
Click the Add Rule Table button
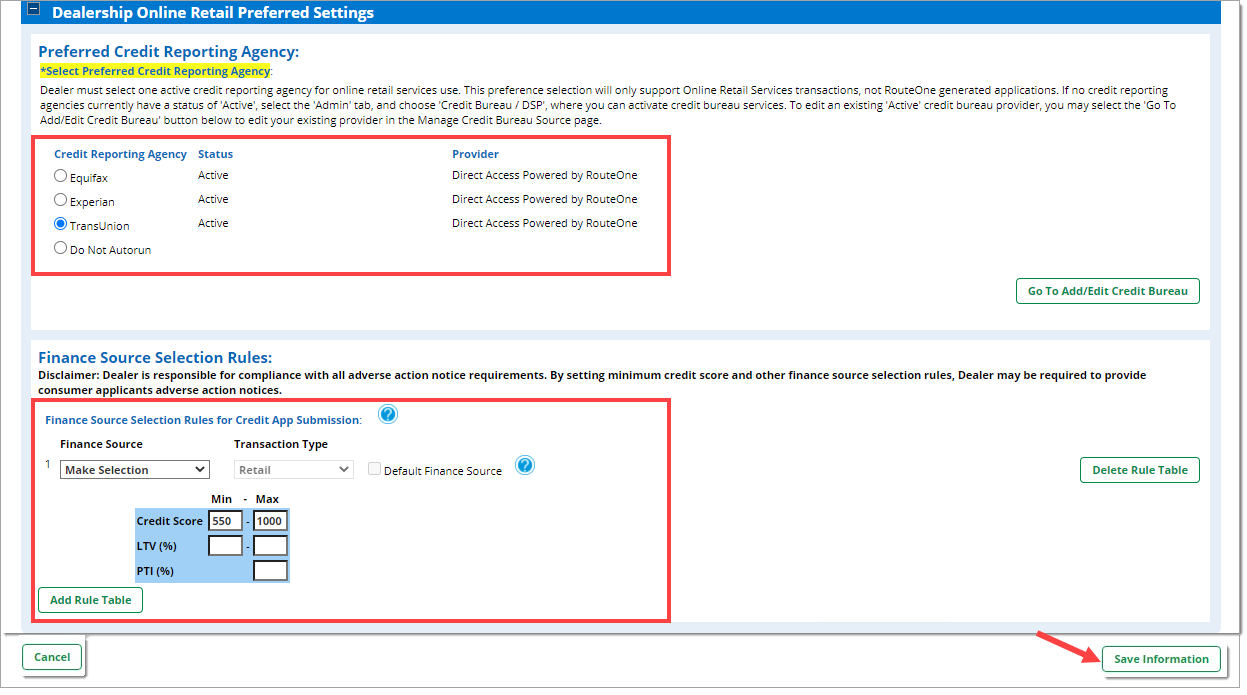click(x=91, y=600)
